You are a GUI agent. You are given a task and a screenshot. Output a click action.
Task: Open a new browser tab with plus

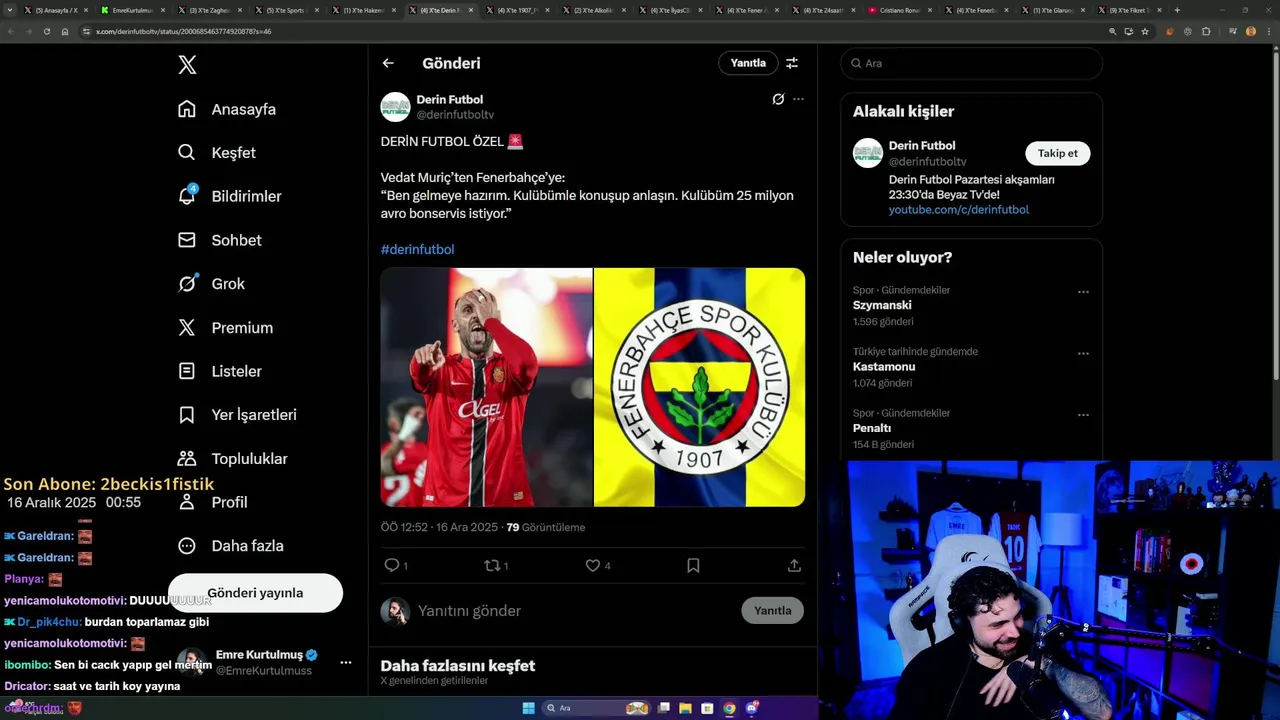click(1177, 10)
